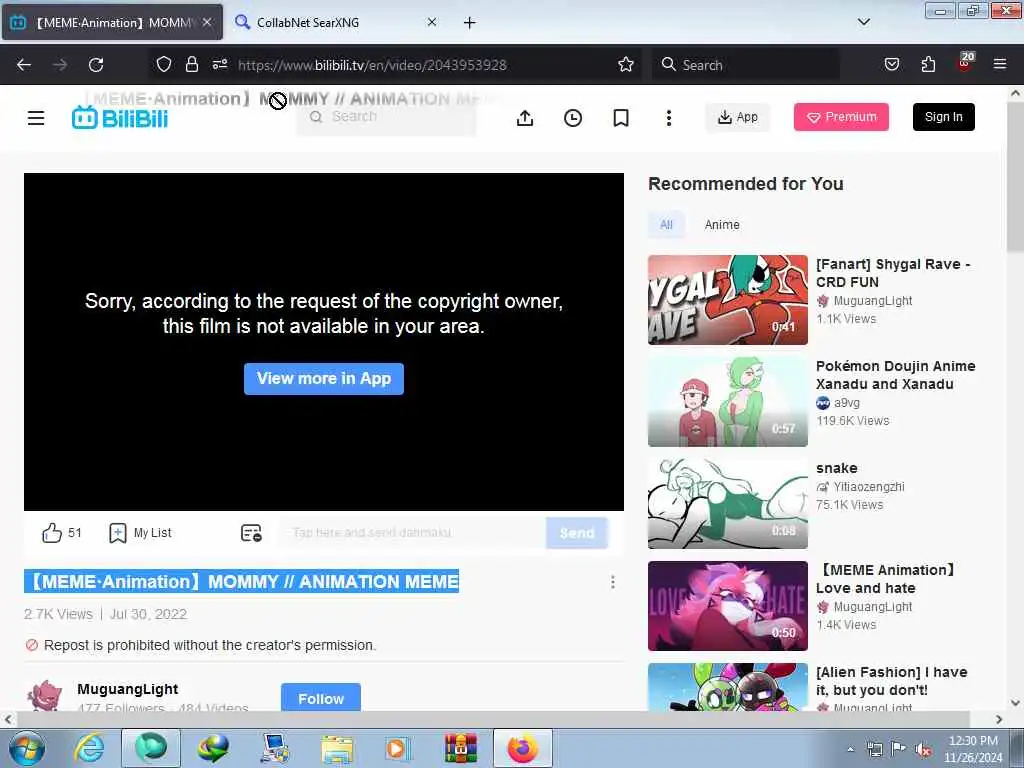Image resolution: width=1024 pixels, height=768 pixels.
Task: List all tabs dropdown arrow
Action: [863, 22]
